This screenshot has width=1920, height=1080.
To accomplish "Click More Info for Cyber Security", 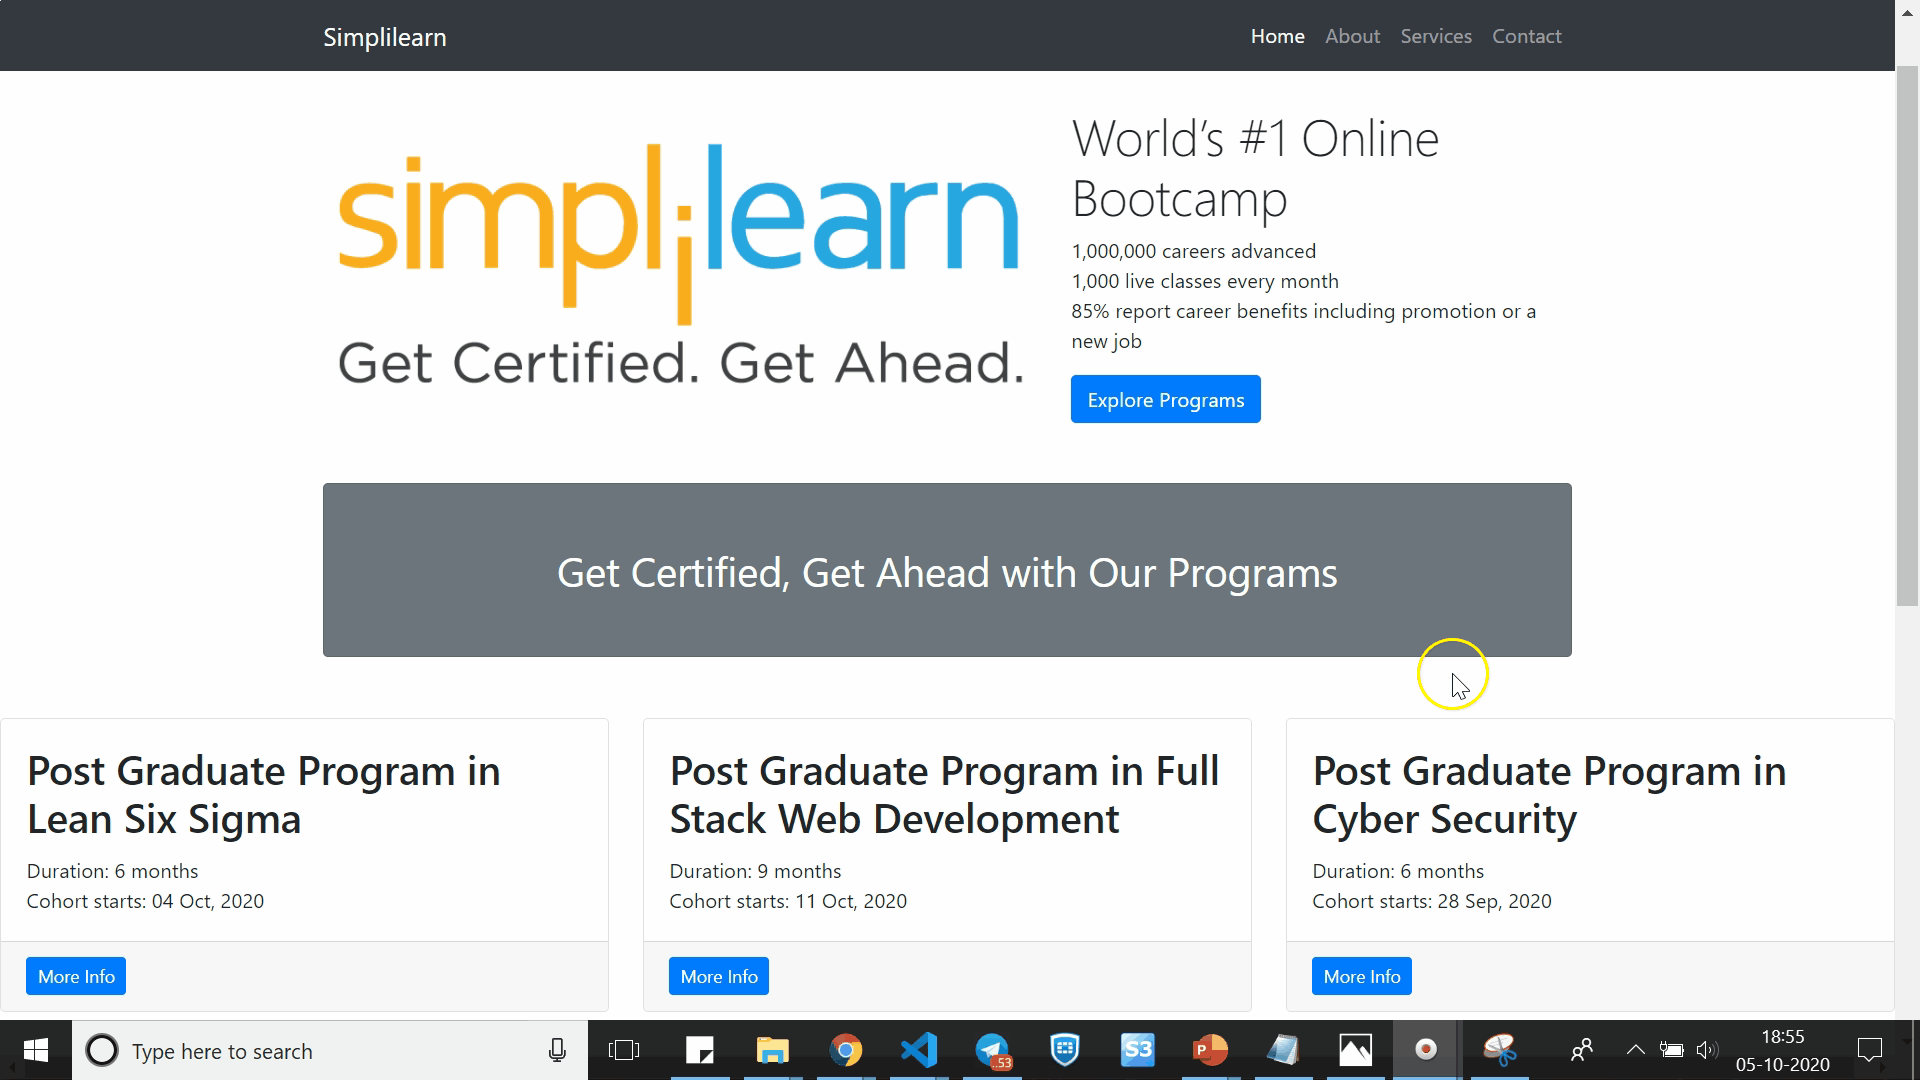I will click(x=1362, y=976).
